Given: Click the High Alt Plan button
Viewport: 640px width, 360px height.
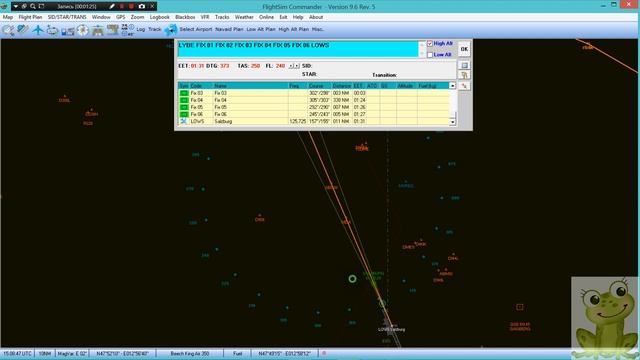Looking at the screenshot, I should pos(293,29).
